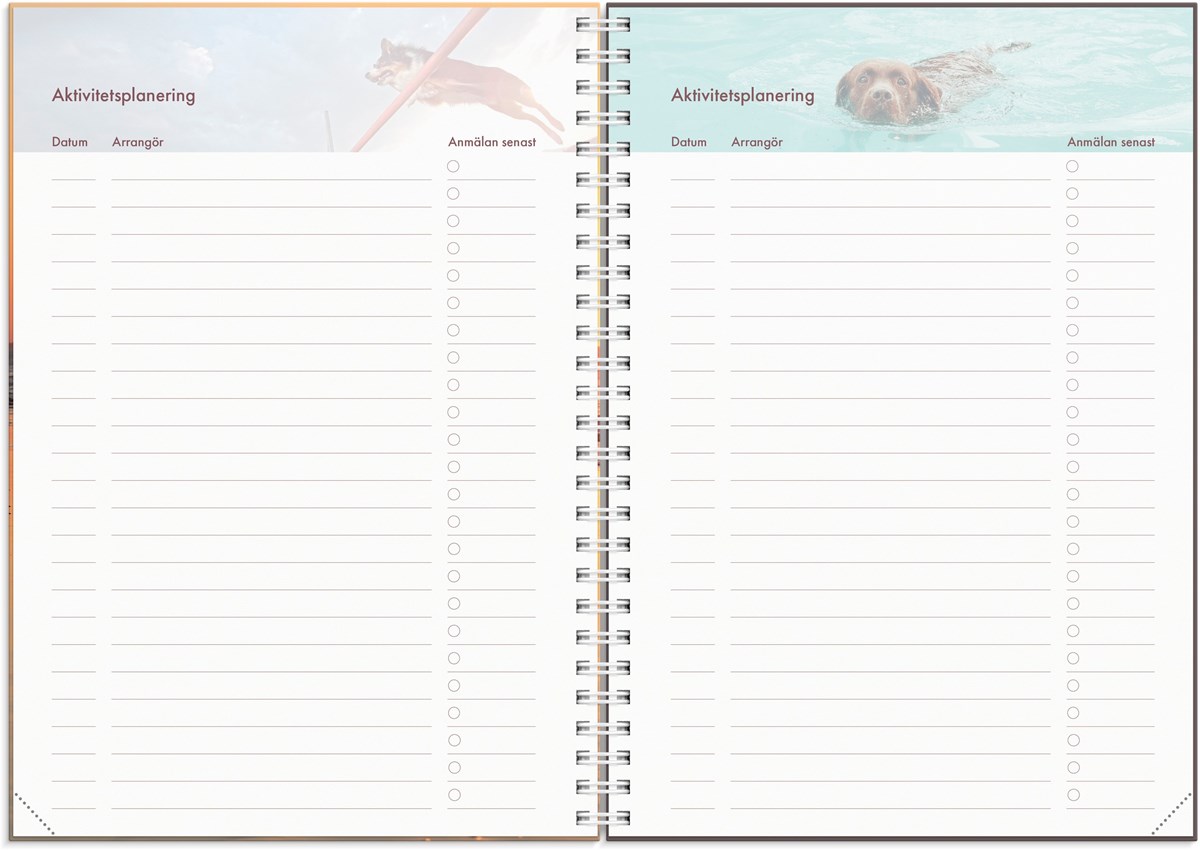
Task: Click Anmälan senast header on left page
Action: click(492, 142)
